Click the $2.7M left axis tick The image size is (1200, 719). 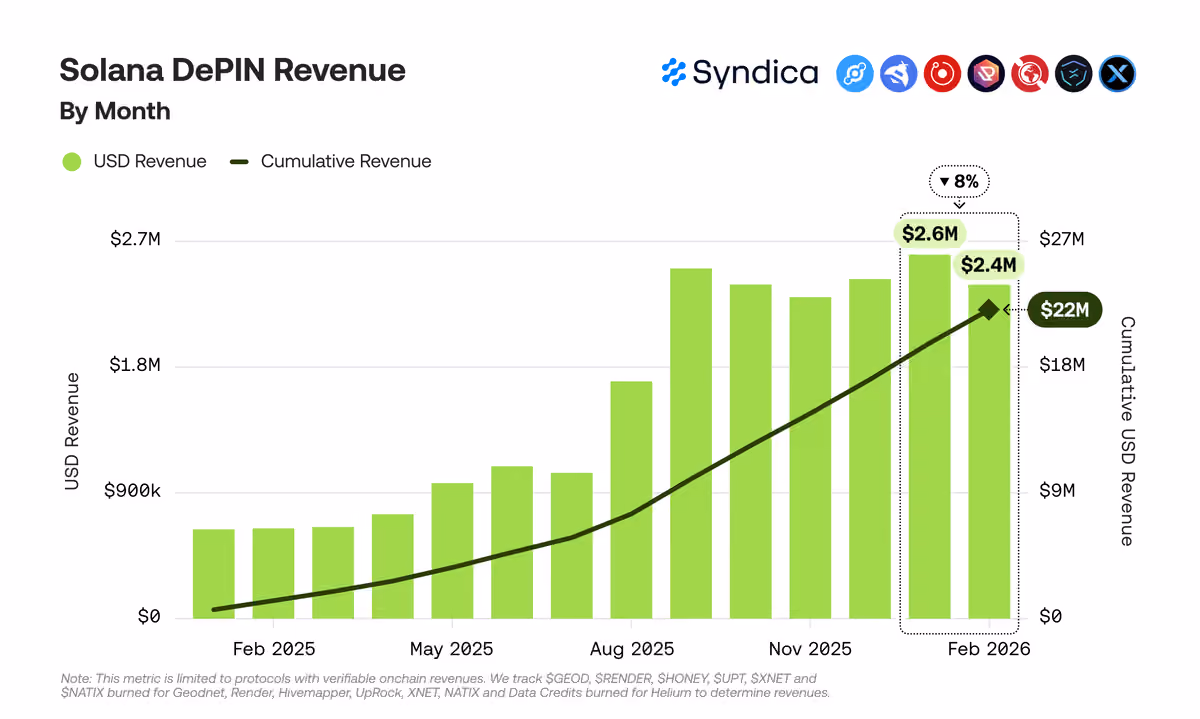[x=135, y=240]
